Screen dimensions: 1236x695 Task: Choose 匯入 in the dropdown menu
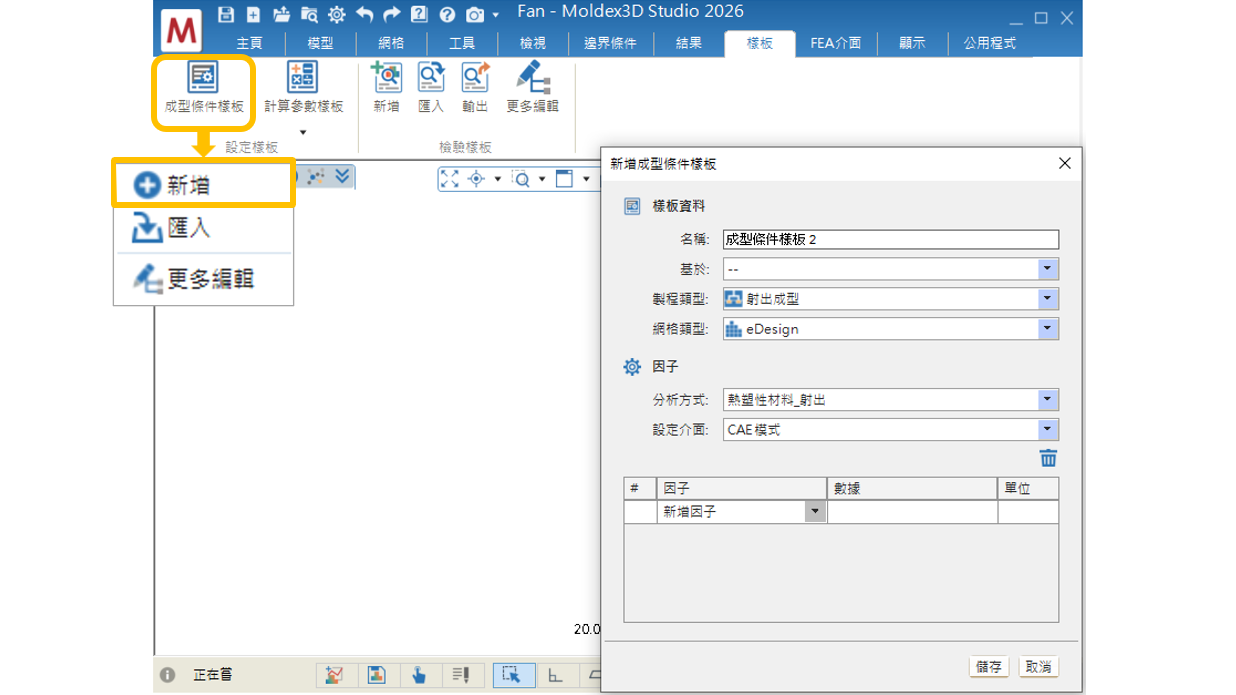(x=203, y=229)
